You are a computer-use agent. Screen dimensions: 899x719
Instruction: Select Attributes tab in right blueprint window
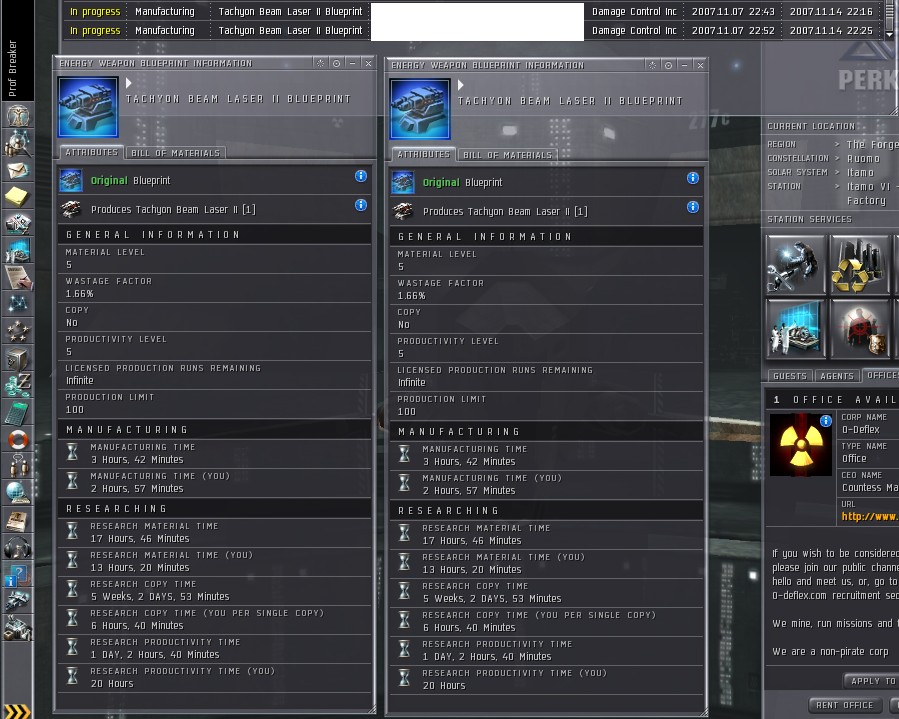(x=424, y=154)
